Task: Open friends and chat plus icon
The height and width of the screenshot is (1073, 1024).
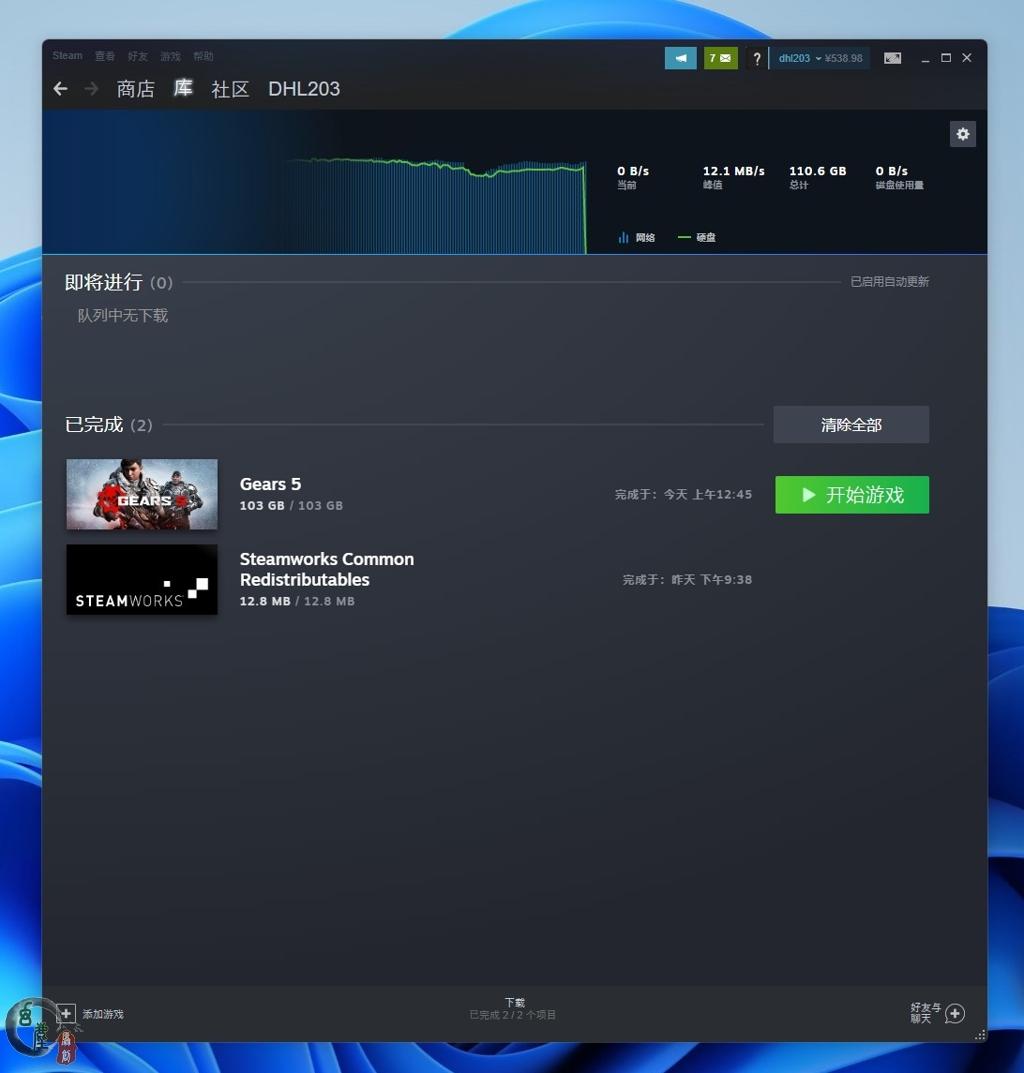Action: tap(955, 1013)
